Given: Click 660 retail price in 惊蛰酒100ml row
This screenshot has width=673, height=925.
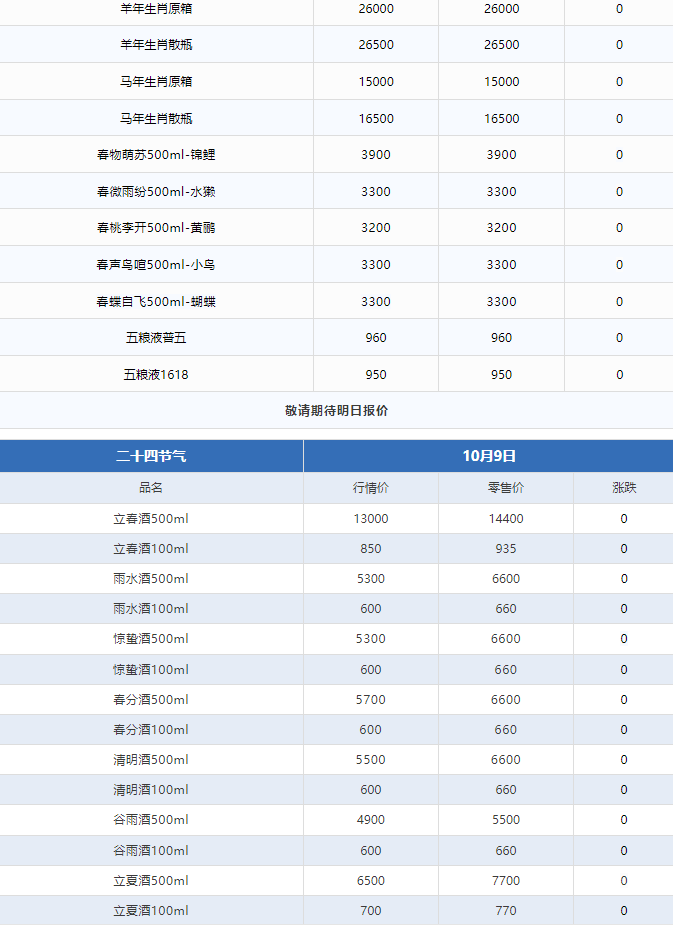Looking at the screenshot, I should pyautogui.click(x=506, y=670).
